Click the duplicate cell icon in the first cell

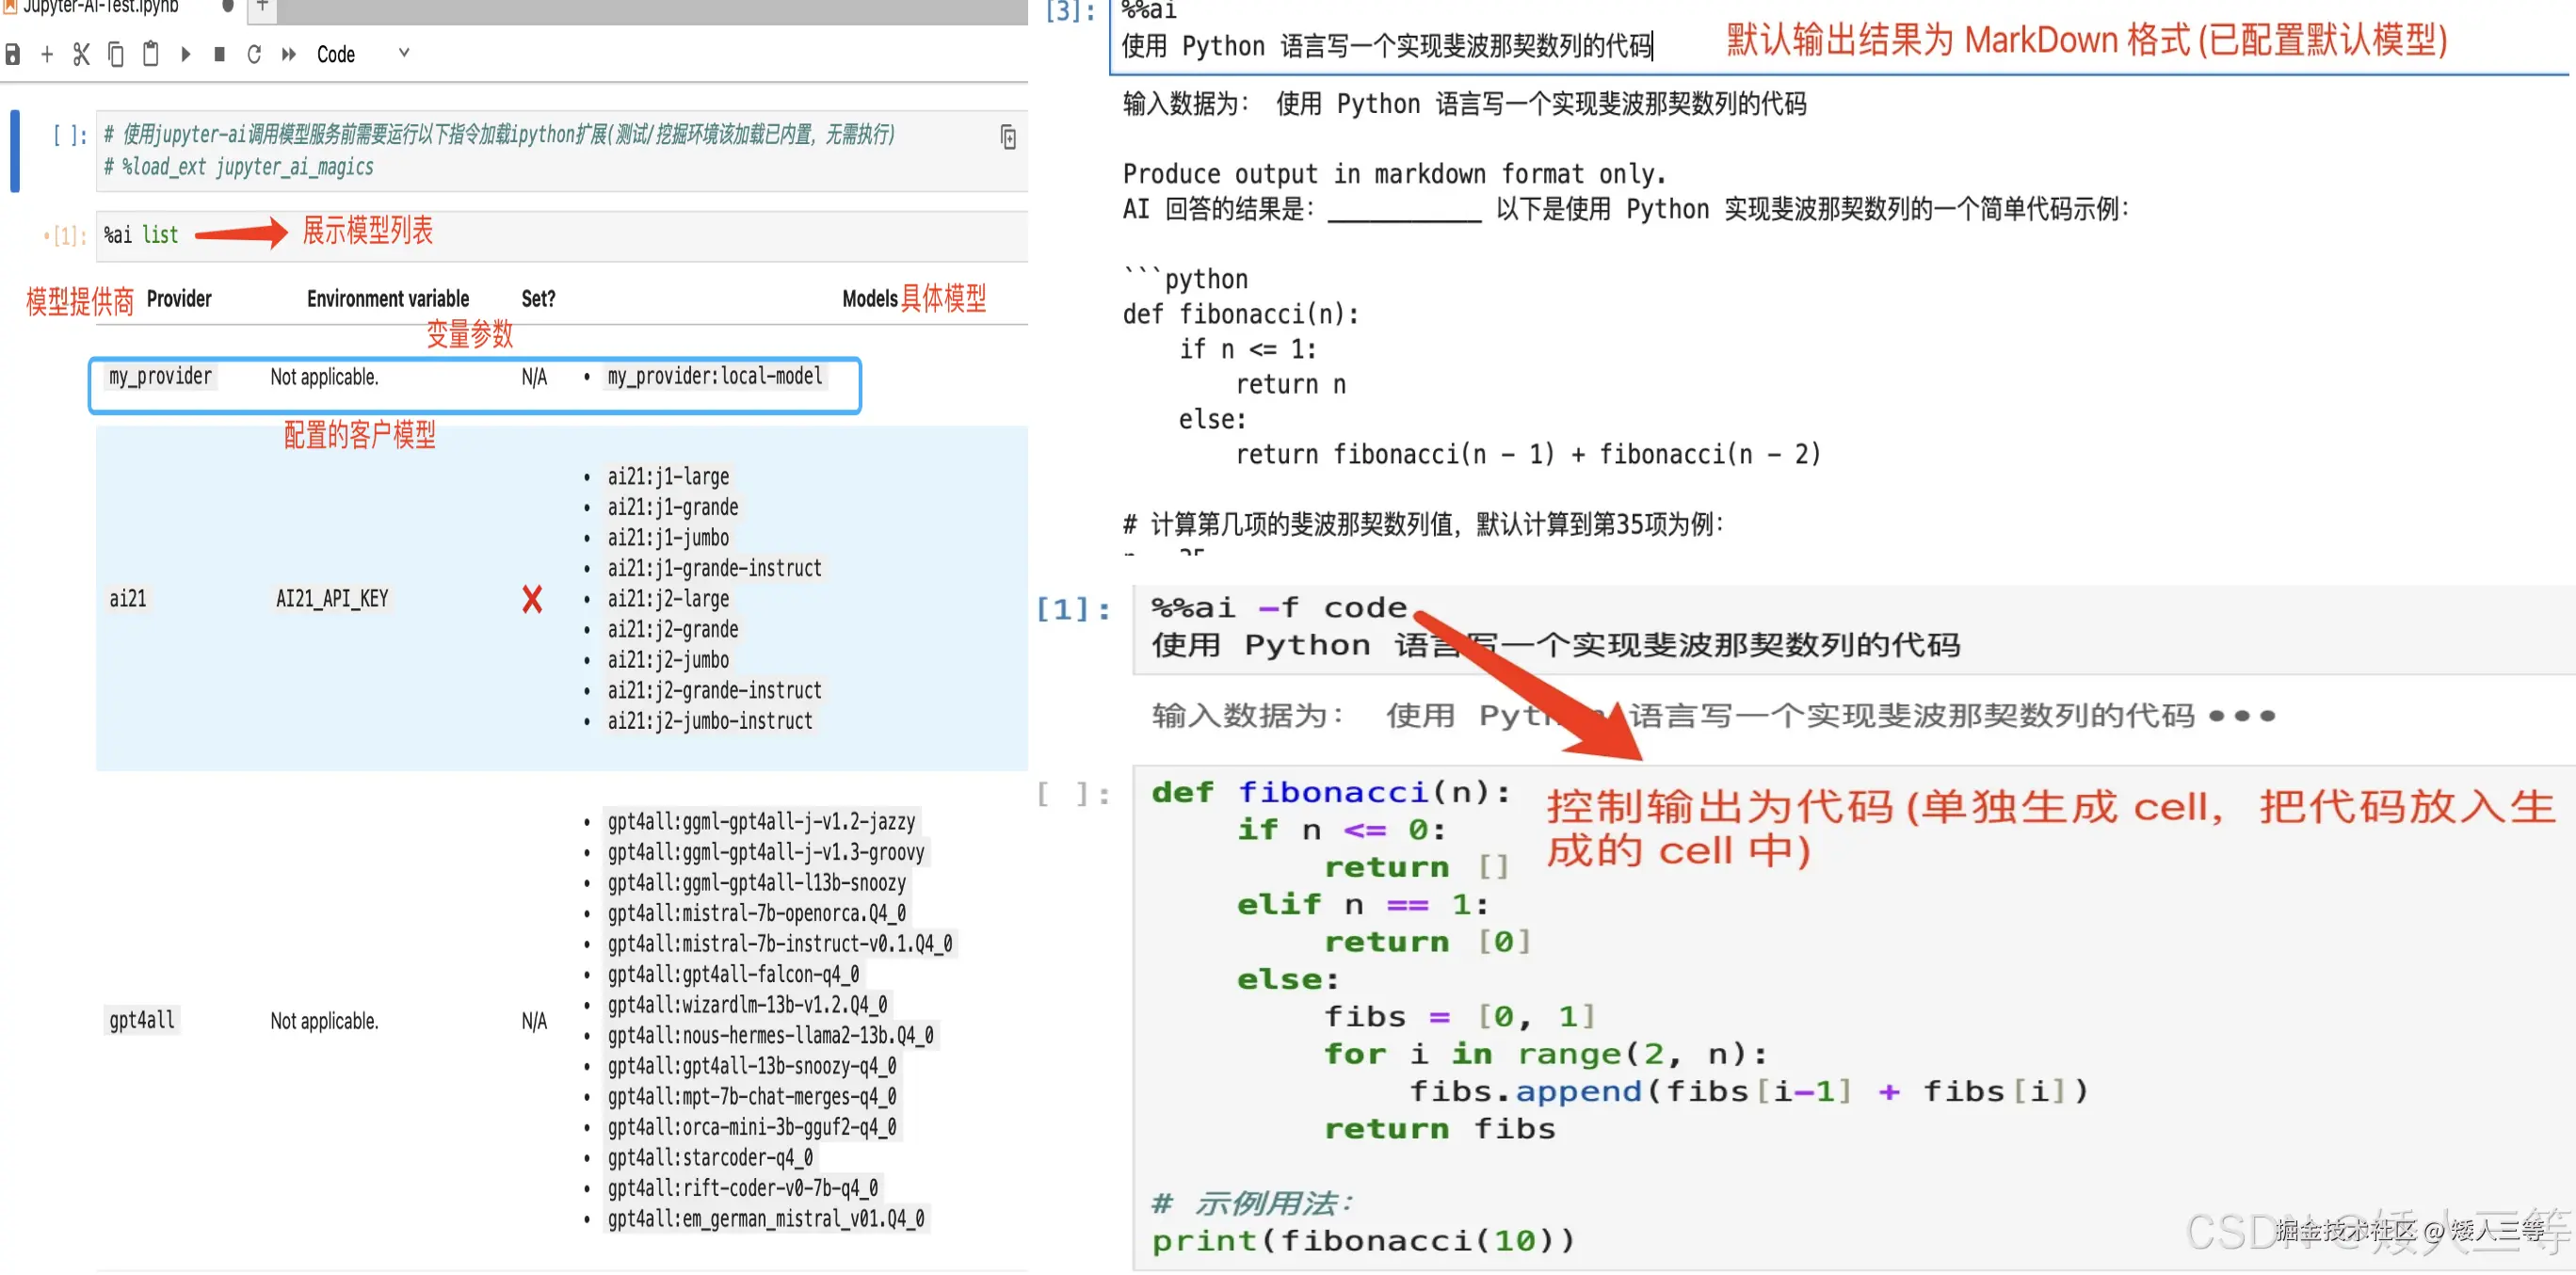pos(1008,137)
